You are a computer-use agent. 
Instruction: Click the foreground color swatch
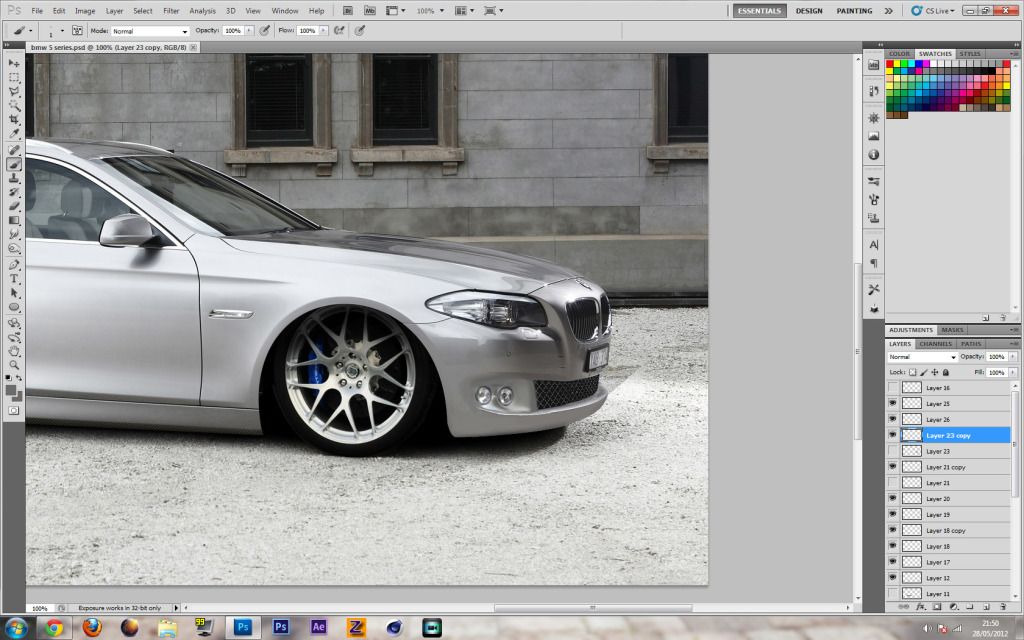pyautogui.click(x=11, y=391)
